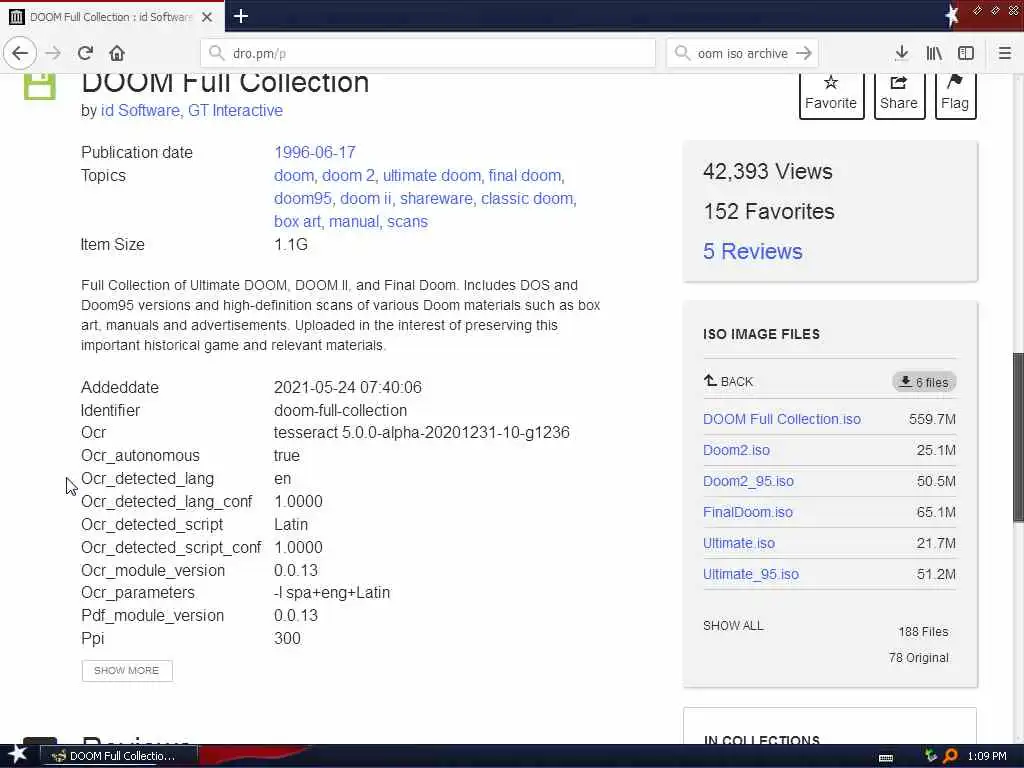This screenshot has width=1024, height=768.
Task: Open the 'scans' topic link
Action: 408,221
